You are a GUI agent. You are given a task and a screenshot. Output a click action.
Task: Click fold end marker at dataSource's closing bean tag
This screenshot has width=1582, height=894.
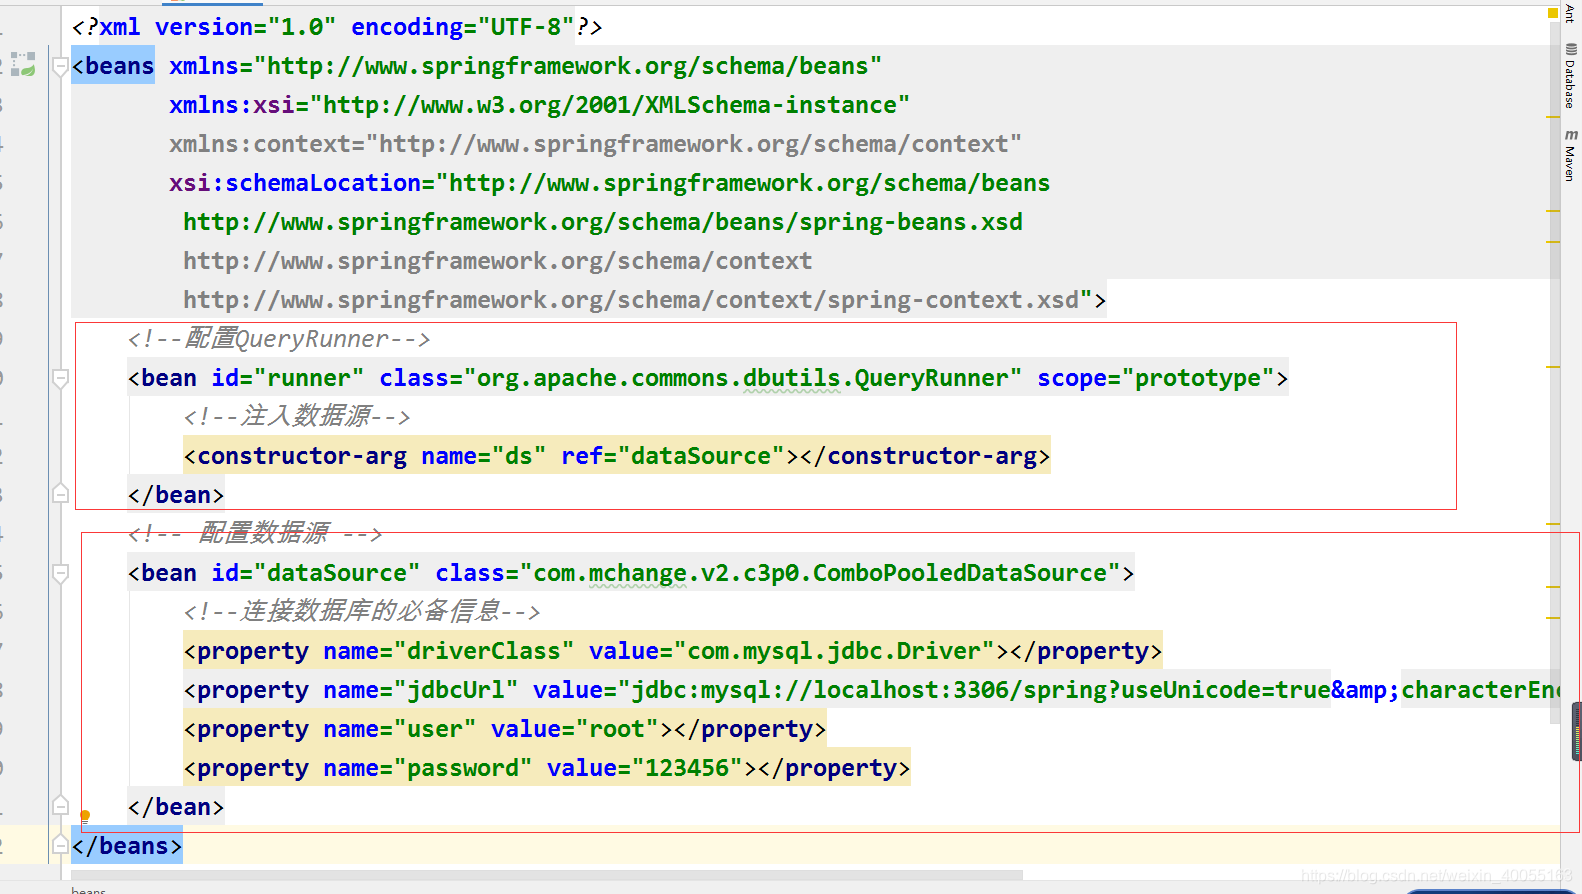pyautogui.click(x=60, y=806)
